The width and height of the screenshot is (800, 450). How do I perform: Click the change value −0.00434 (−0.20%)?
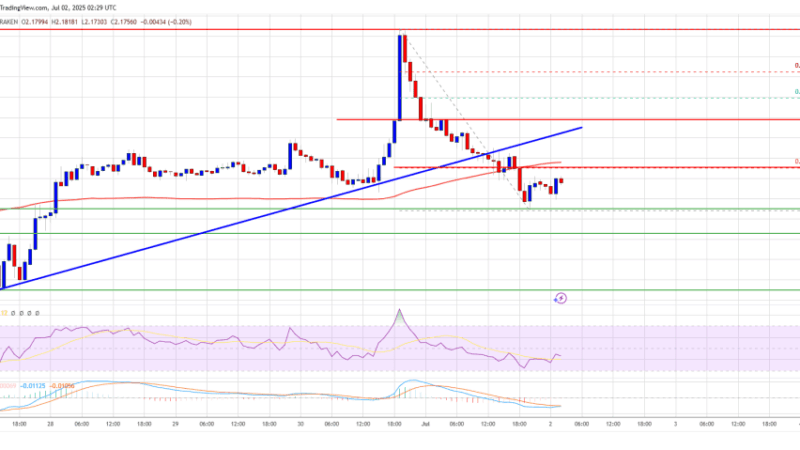(165, 22)
